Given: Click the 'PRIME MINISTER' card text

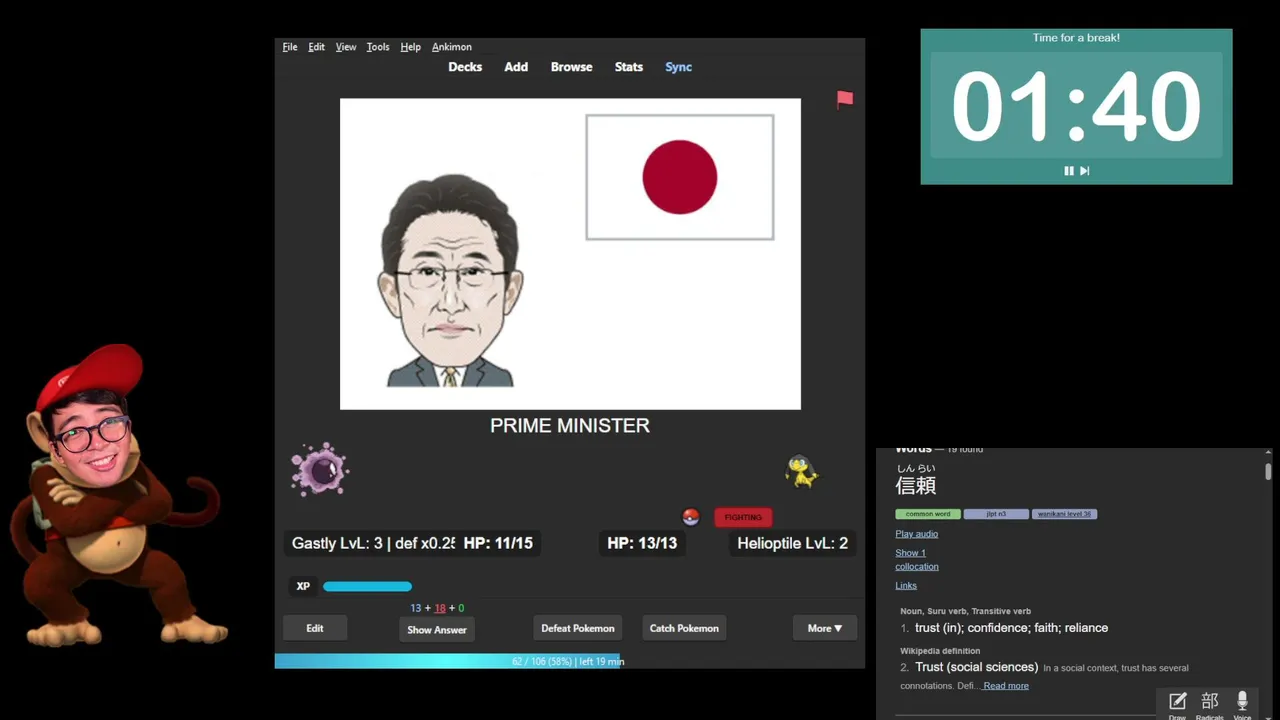Looking at the screenshot, I should [570, 425].
